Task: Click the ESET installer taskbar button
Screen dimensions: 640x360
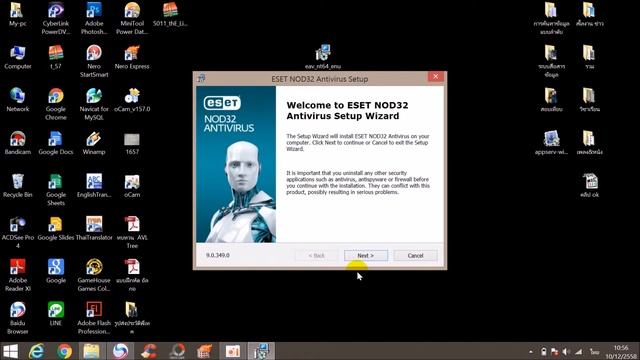Action: coord(261,351)
